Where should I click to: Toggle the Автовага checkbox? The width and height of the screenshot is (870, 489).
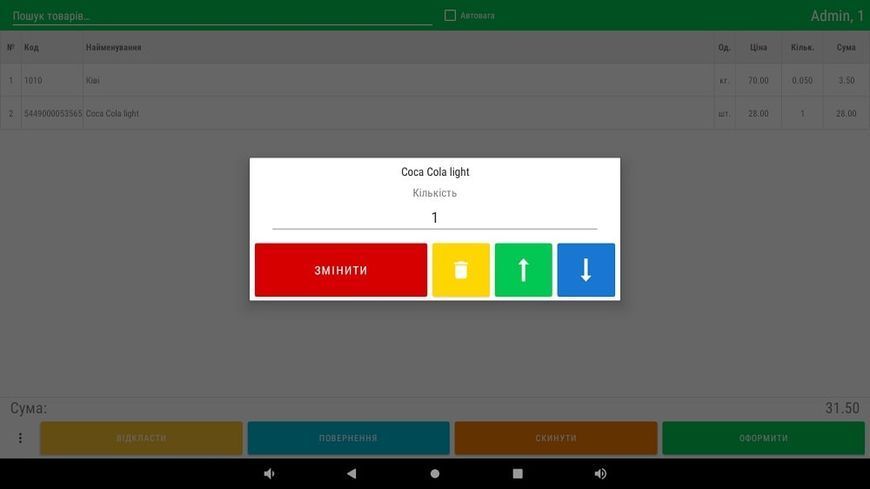point(450,16)
